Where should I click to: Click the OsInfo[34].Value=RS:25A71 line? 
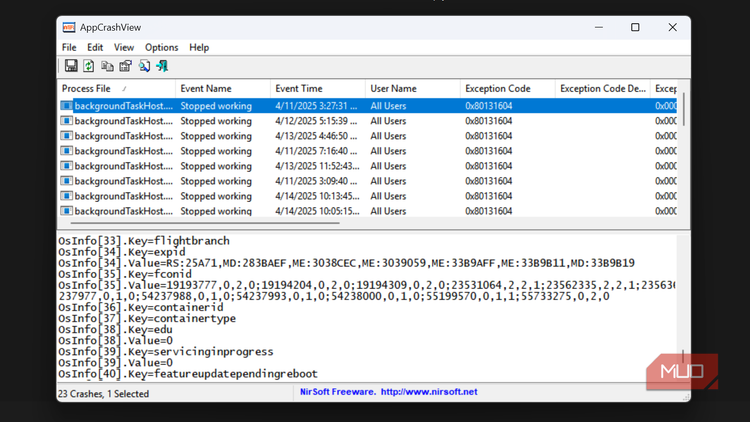coord(346,263)
